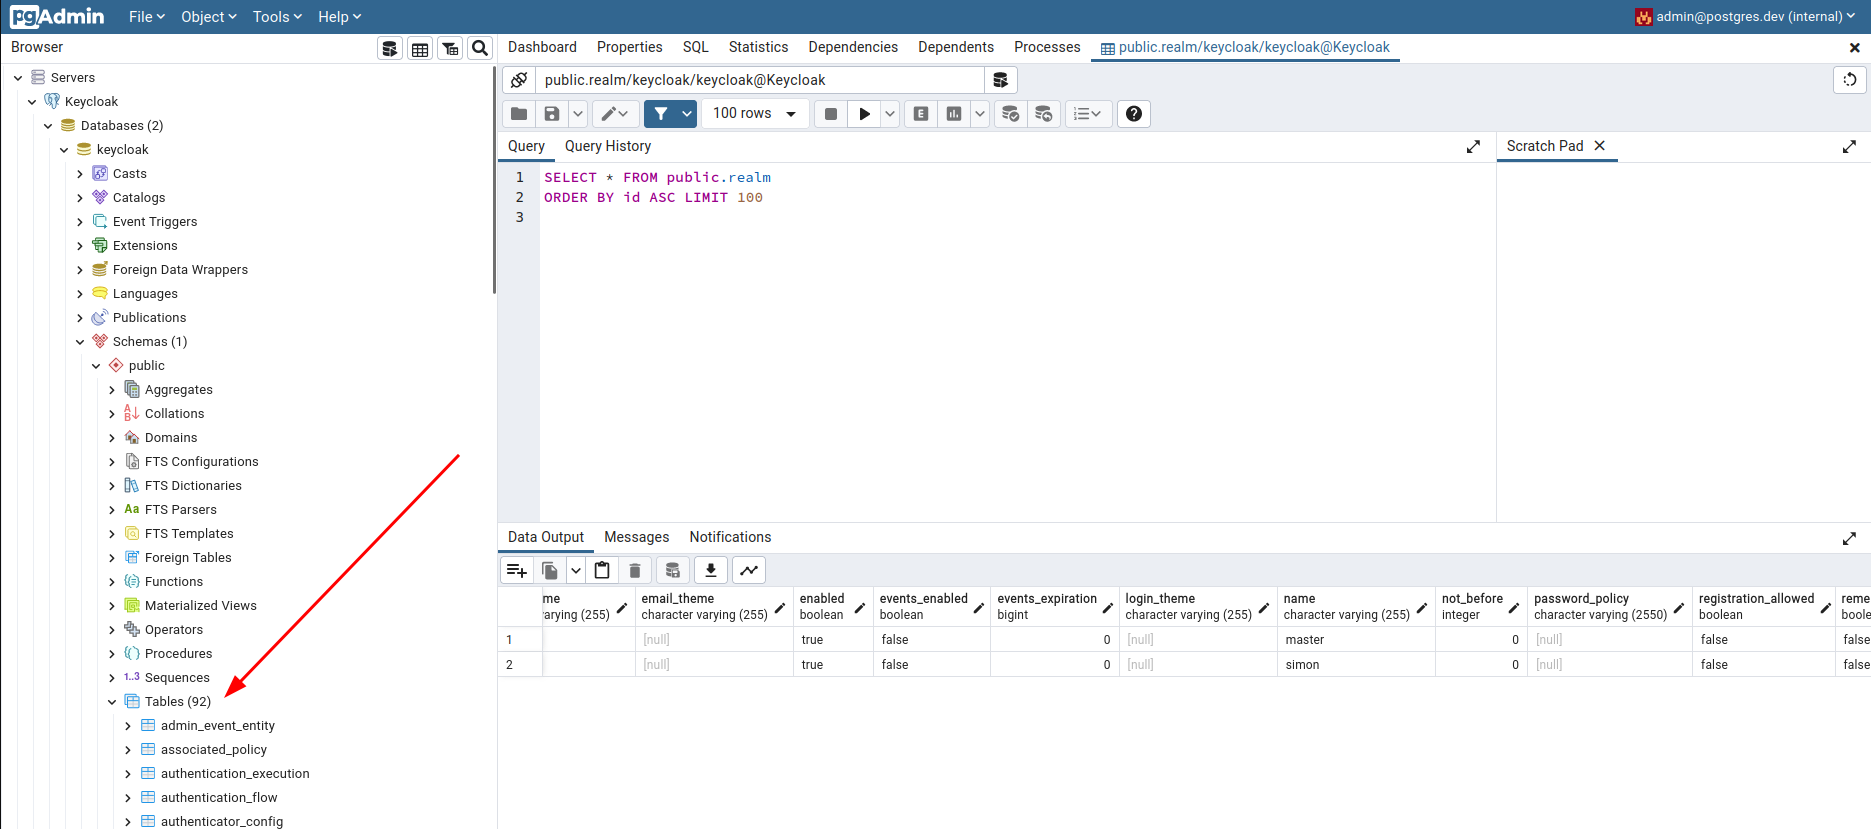Open the copy options dropdown arrow
This screenshot has width=1871, height=829.
576,570
